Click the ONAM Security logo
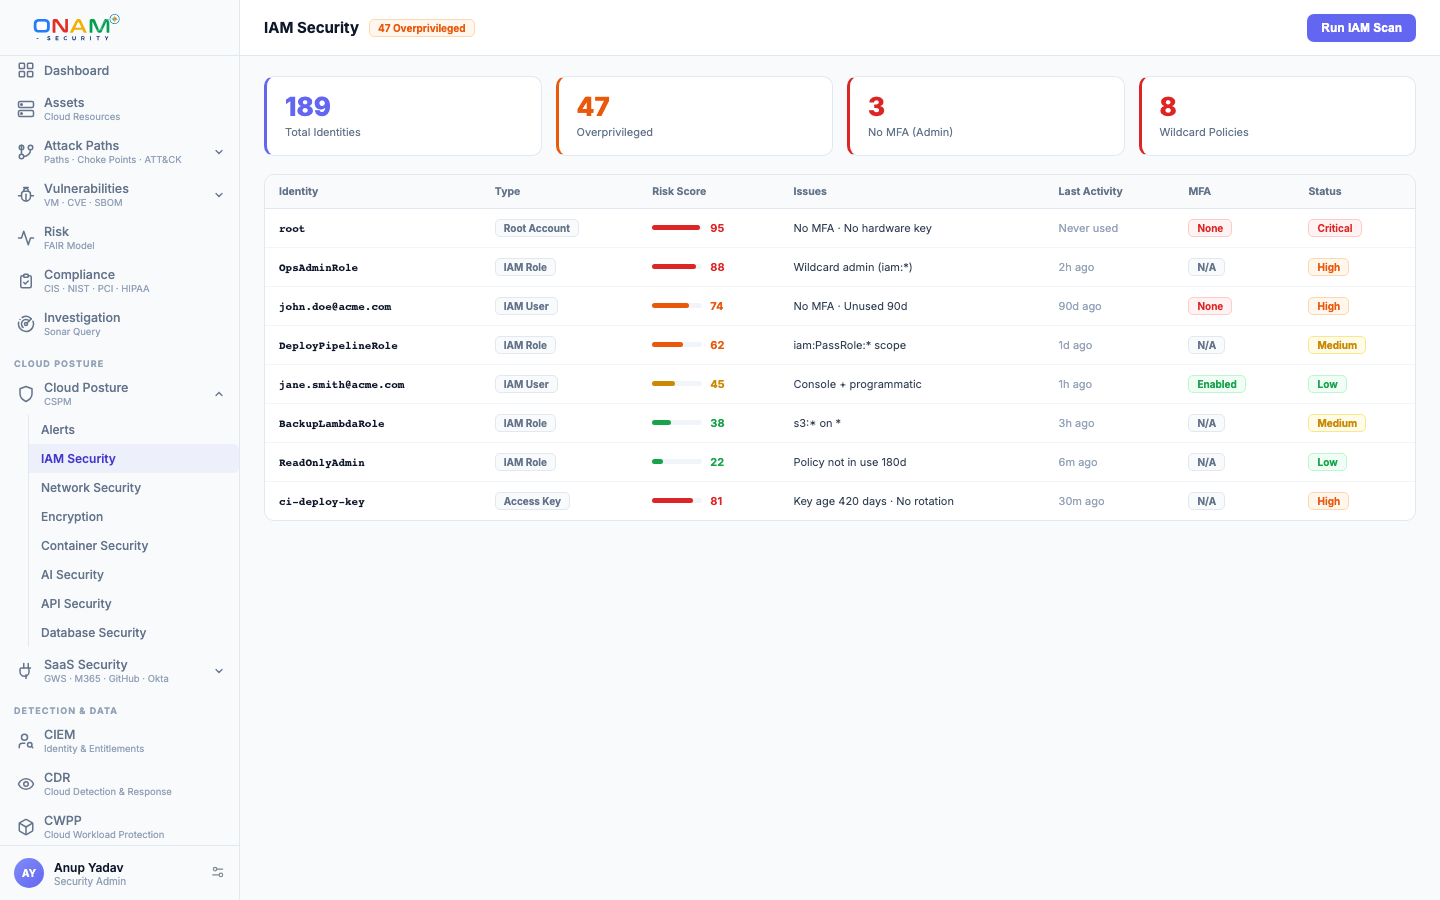Viewport: 1440px width, 900px height. (76, 27)
